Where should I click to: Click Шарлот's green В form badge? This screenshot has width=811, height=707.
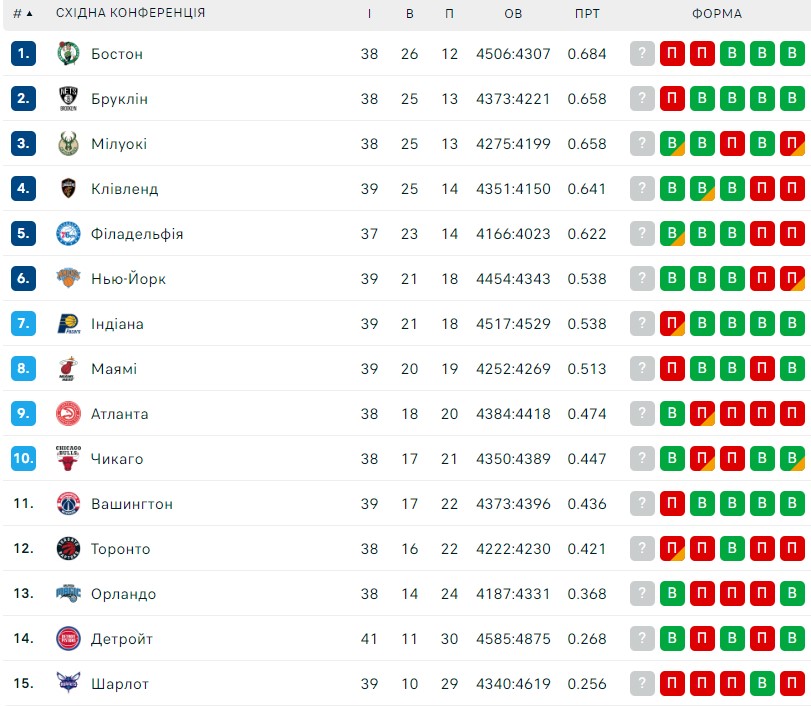click(x=762, y=683)
